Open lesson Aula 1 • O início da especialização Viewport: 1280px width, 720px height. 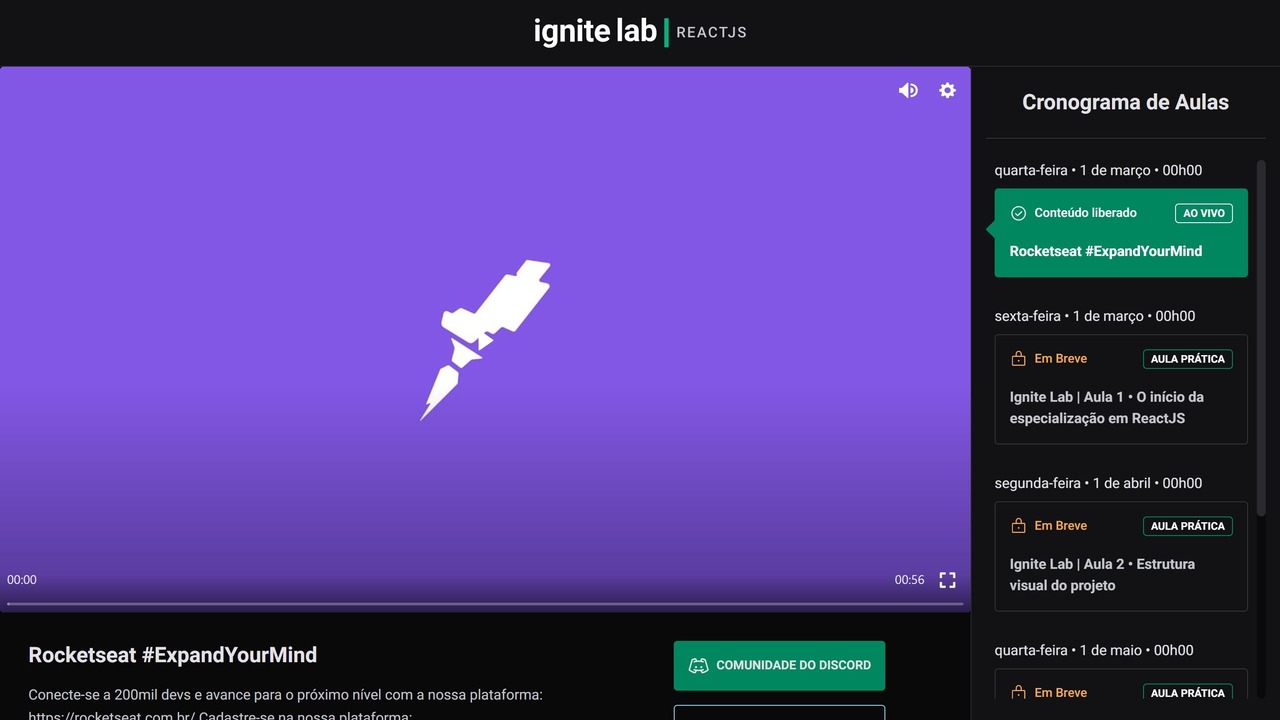(x=1121, y=389)
